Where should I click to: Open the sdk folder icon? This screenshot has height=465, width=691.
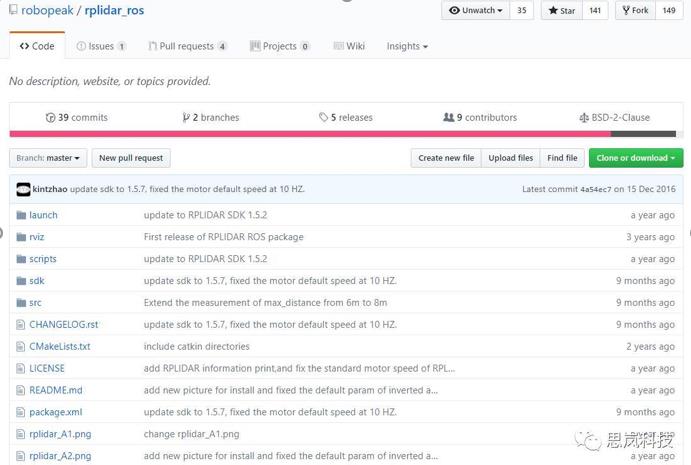tap(21, 281)
